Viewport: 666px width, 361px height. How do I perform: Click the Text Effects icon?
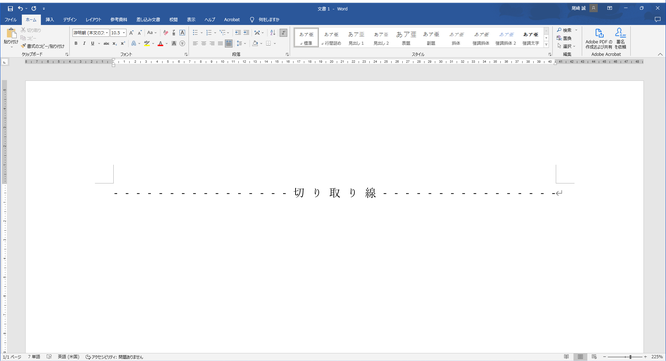point(134,43)
